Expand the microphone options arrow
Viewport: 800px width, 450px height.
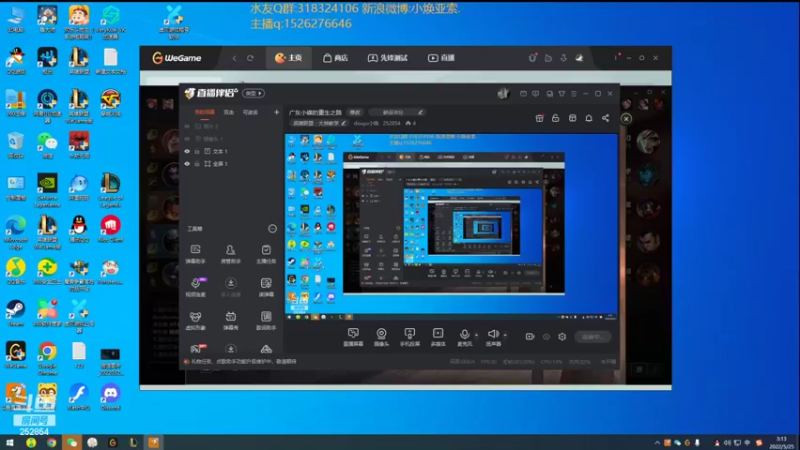(x=477, y=335)
